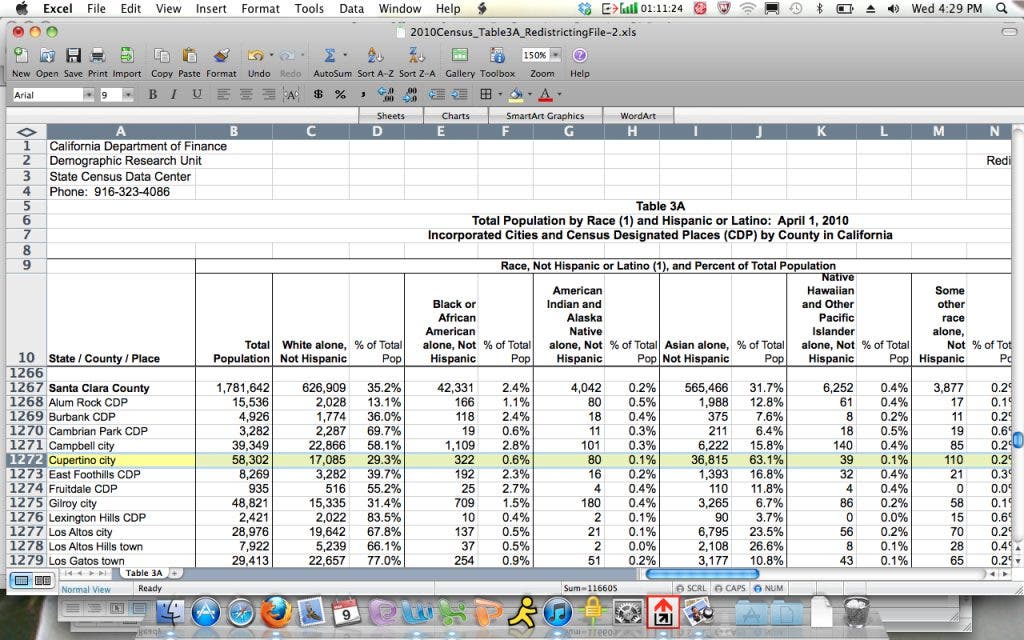Save the workbook using Save icon

[73, 56]
